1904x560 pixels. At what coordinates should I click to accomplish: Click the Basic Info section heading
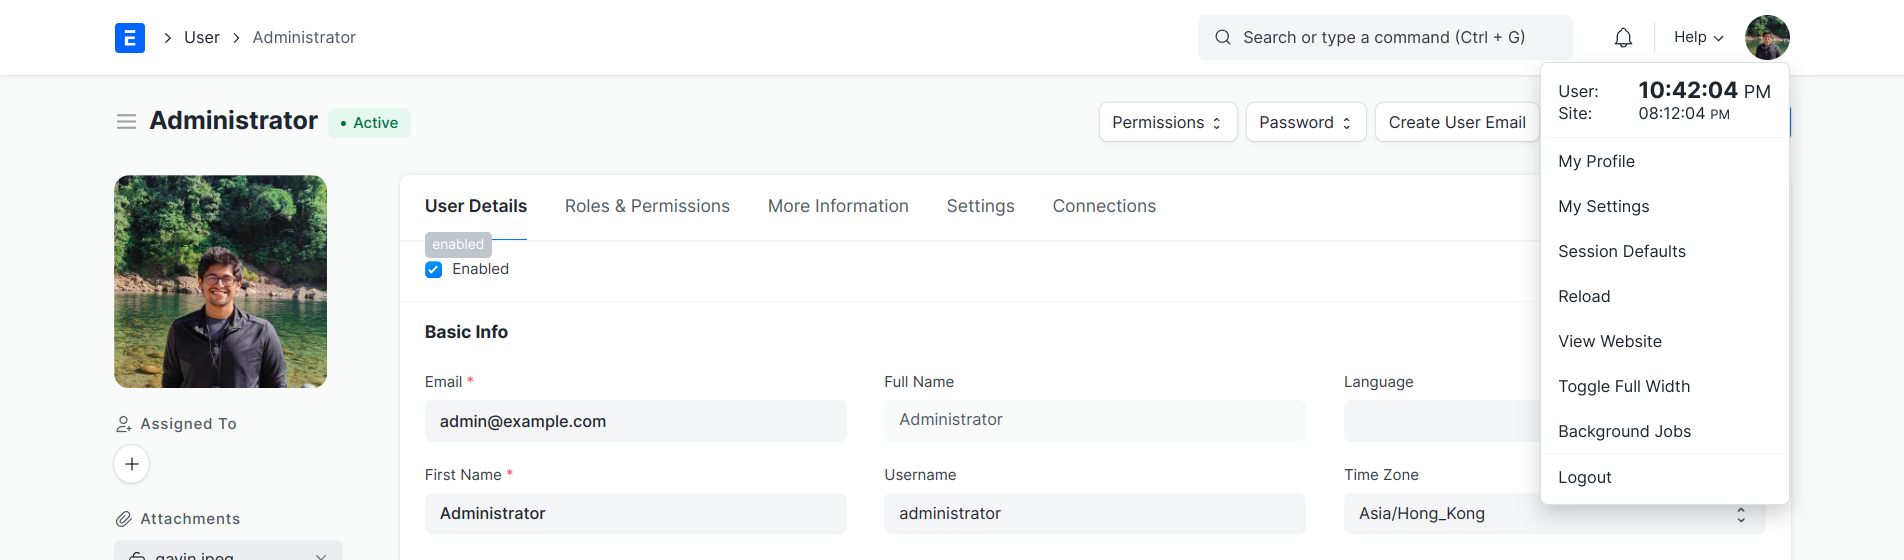coord(466,332)
